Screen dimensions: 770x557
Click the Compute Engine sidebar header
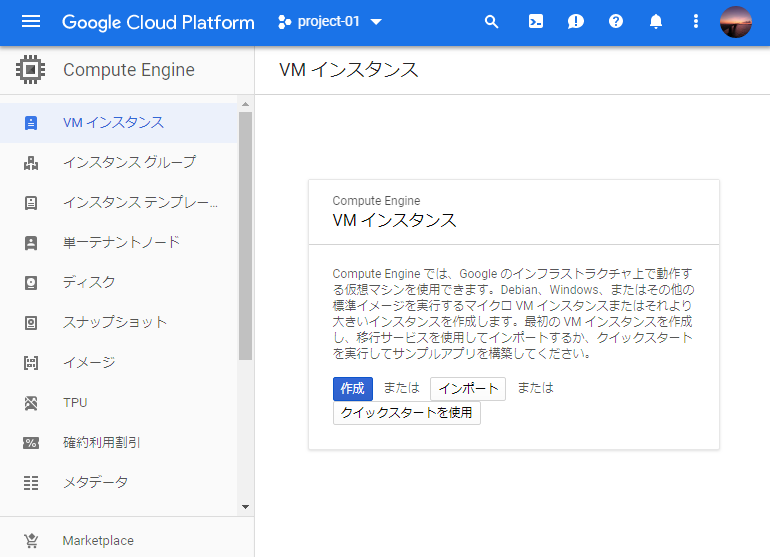127,70
